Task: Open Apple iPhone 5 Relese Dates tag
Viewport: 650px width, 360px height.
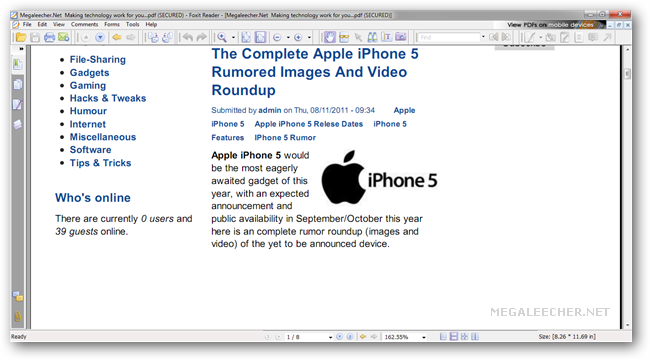Action: [x=309, y=124]
